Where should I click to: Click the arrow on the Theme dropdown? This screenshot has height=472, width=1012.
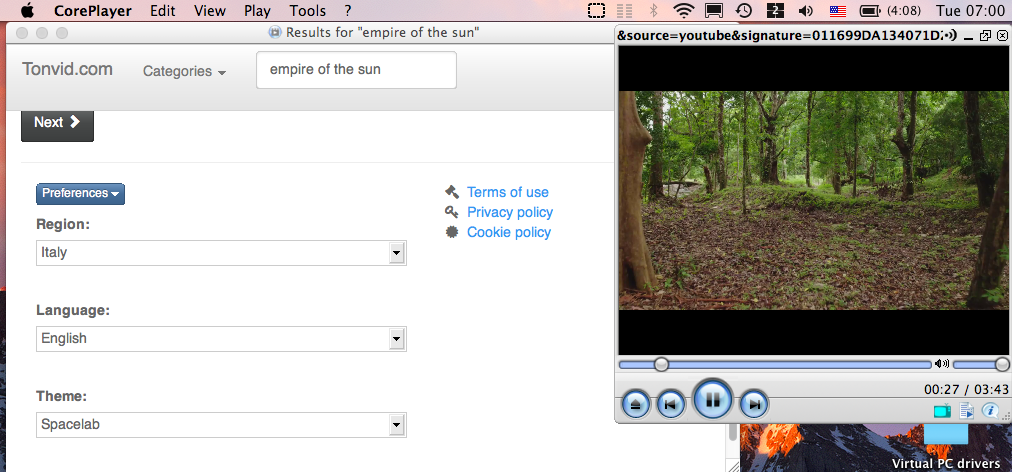397,425
